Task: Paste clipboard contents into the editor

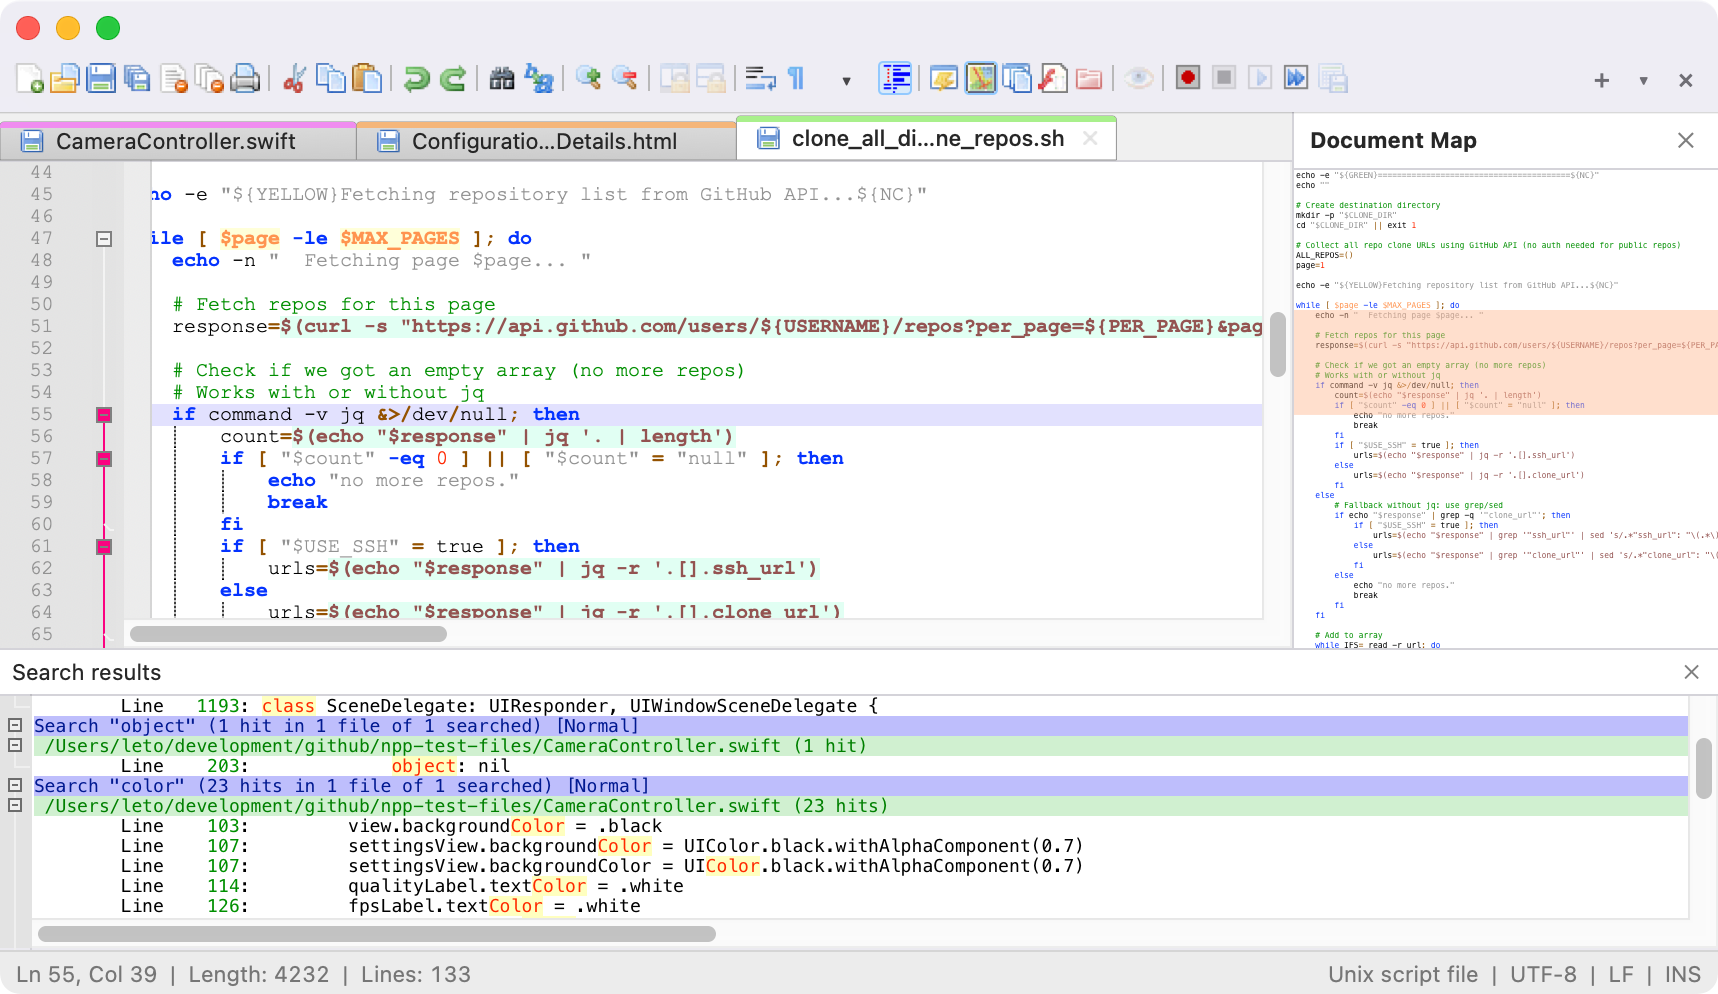Action: tap(367, 78)
